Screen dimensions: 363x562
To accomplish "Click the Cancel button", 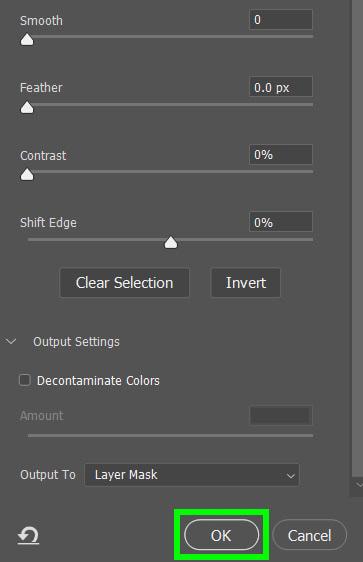I will pos(310,535).
